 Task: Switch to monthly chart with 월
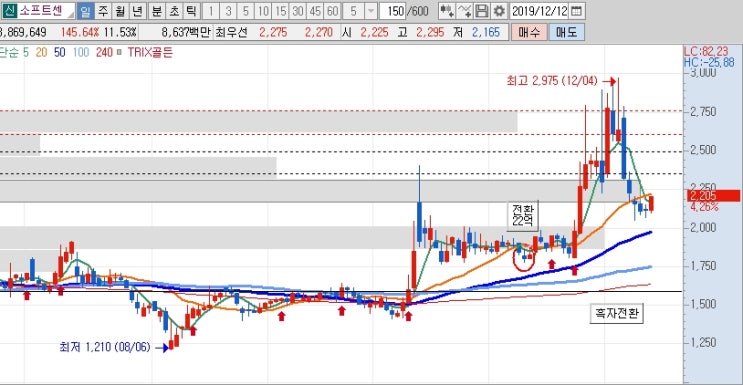(119, 10)
